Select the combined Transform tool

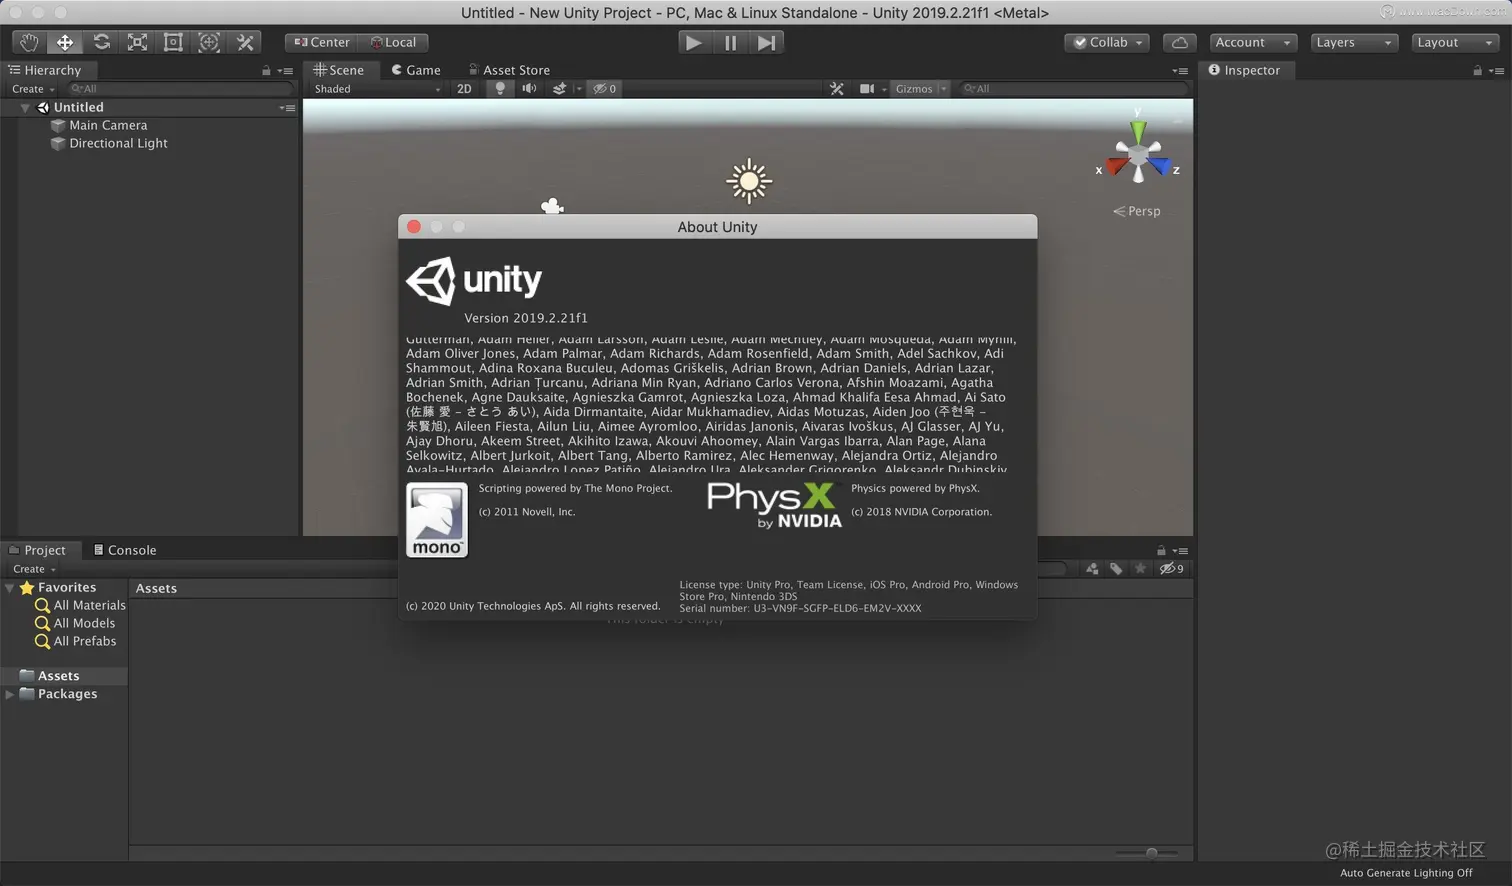(x=209, y=42)
